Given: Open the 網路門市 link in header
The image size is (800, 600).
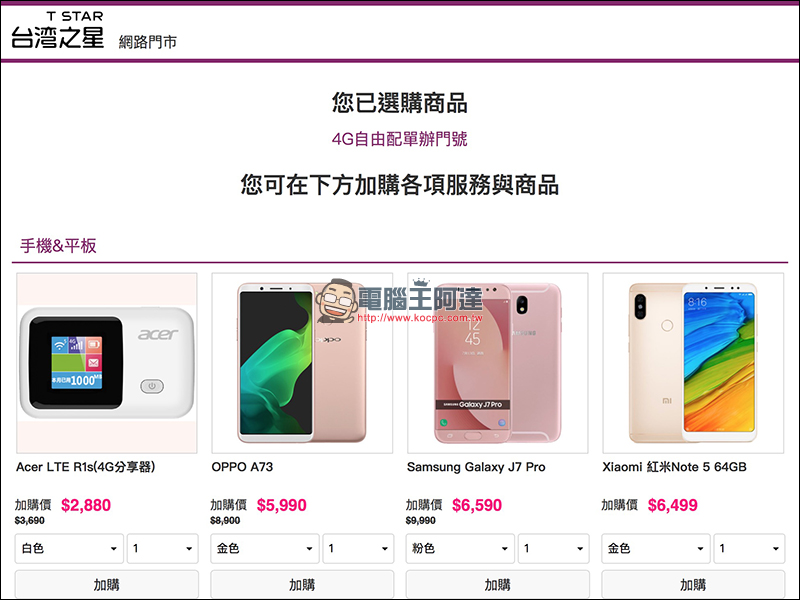Looking at the screenshot, I should (x=148, y=42).
